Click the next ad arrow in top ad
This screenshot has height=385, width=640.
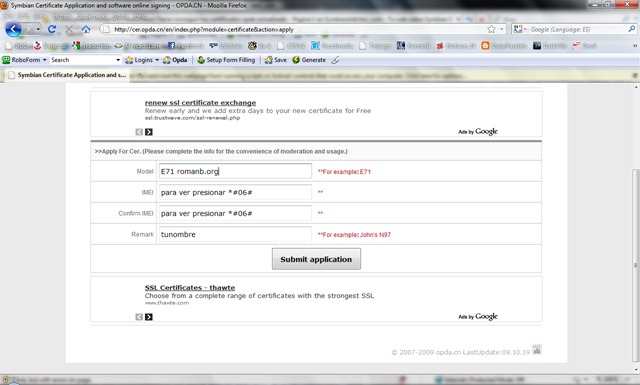[x=149, y=132]
